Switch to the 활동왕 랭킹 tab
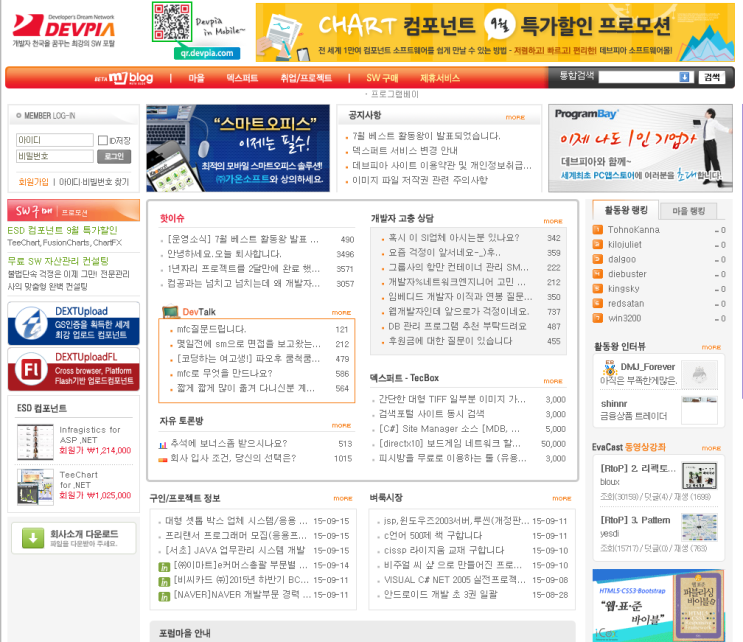The image size is (743, 642). (x=625, y=210)
